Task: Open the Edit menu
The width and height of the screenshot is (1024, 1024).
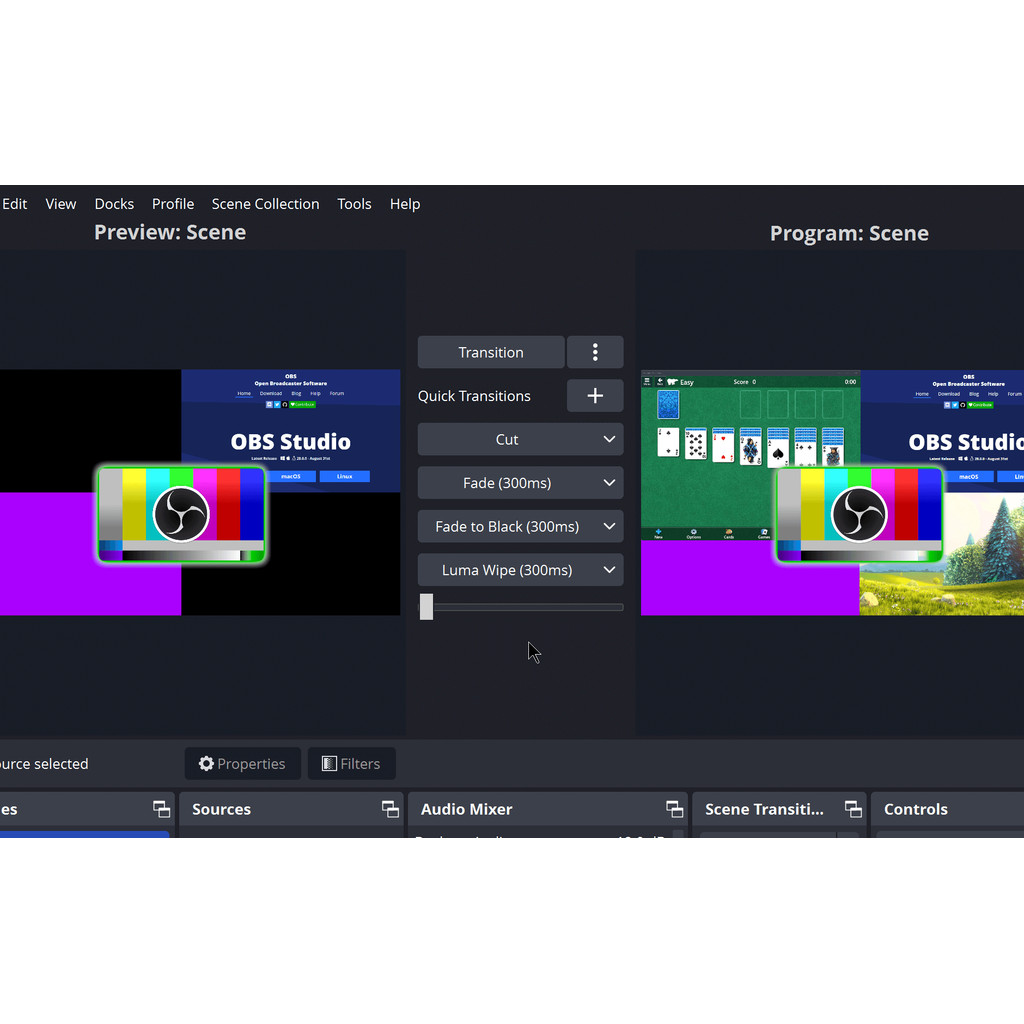Action: click(14, 204)
